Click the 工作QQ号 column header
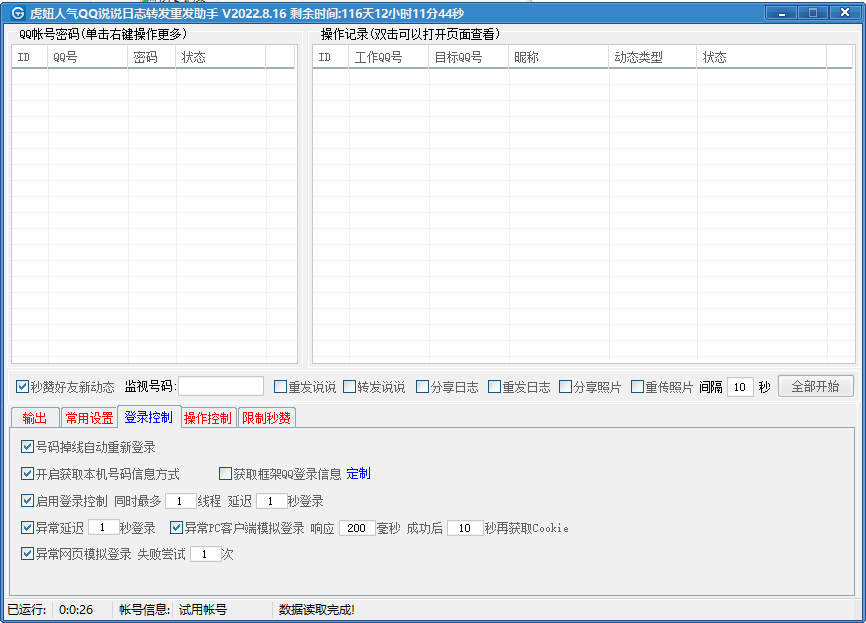Screen dimensions: 866x623 pyautogui.click(x=388, y=57)
